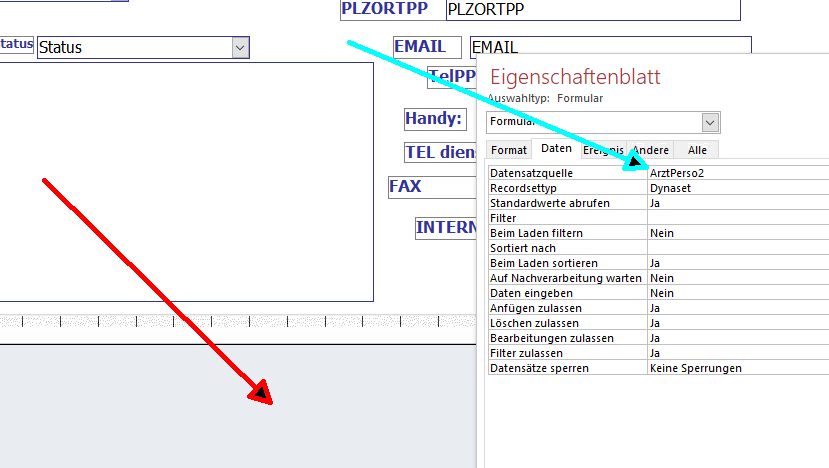This screenshot has height=468, width=829.
Task: Click the form footer section bar
Action: 238,321
